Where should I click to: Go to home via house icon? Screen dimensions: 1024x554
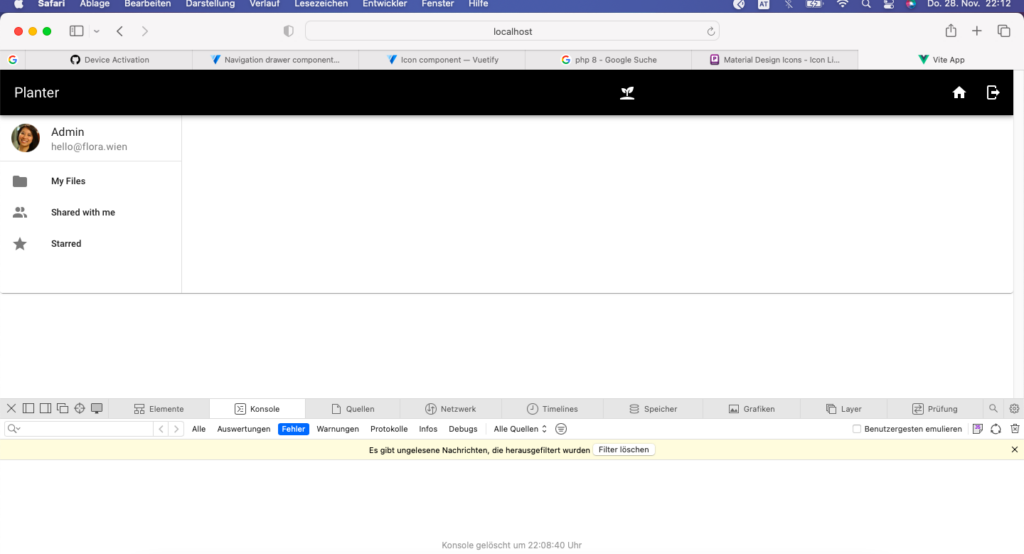click(959, 93)
